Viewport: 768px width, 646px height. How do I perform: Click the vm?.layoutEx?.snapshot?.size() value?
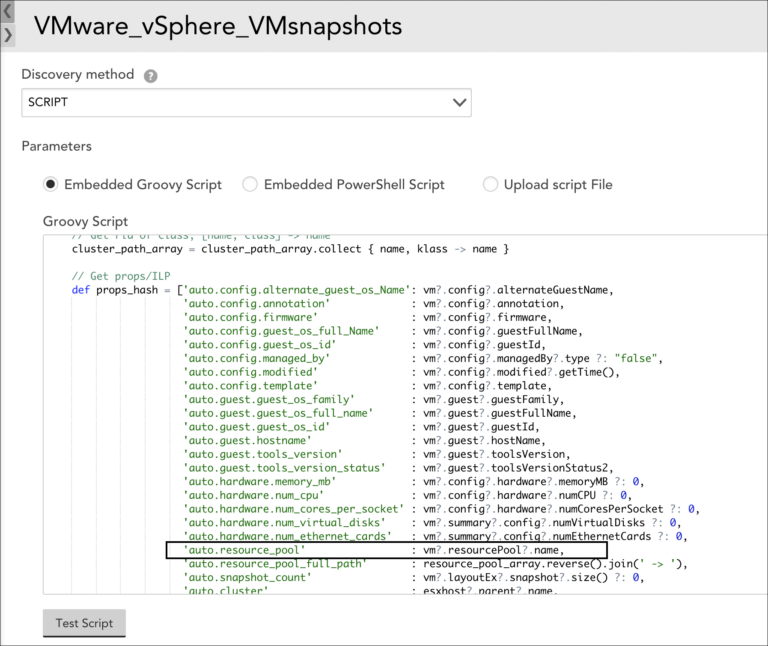(515, 578)
